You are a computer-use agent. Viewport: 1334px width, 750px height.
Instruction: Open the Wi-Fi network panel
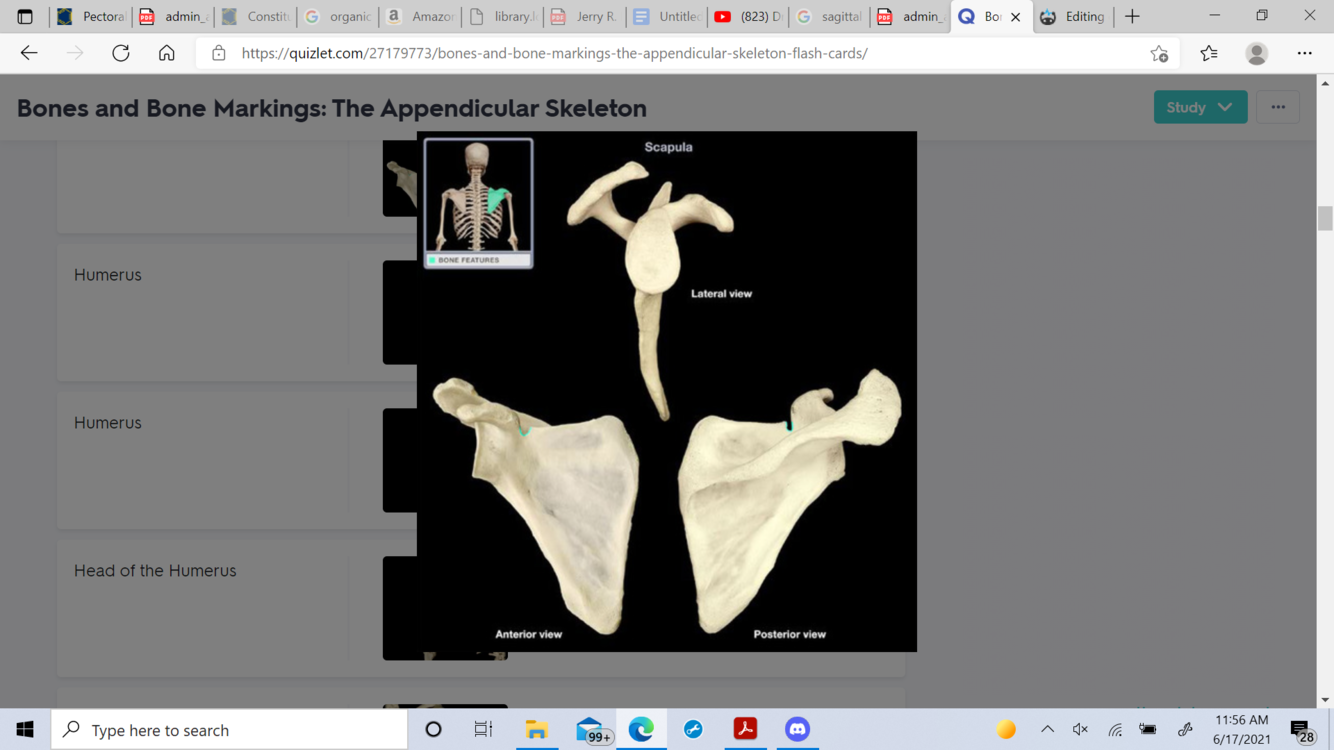click(1115, 730)
